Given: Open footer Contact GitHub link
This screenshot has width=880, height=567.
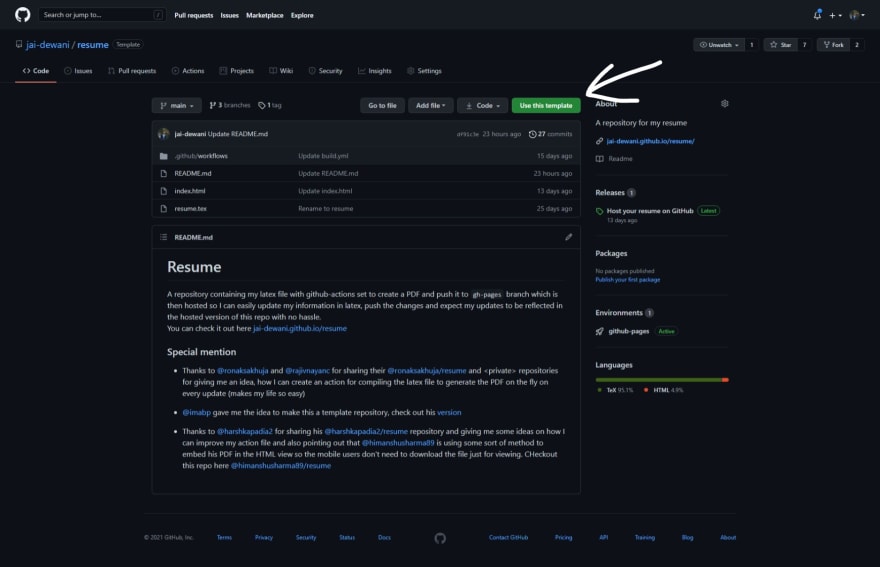Looking at the screenshot, I should coord(508,537).
